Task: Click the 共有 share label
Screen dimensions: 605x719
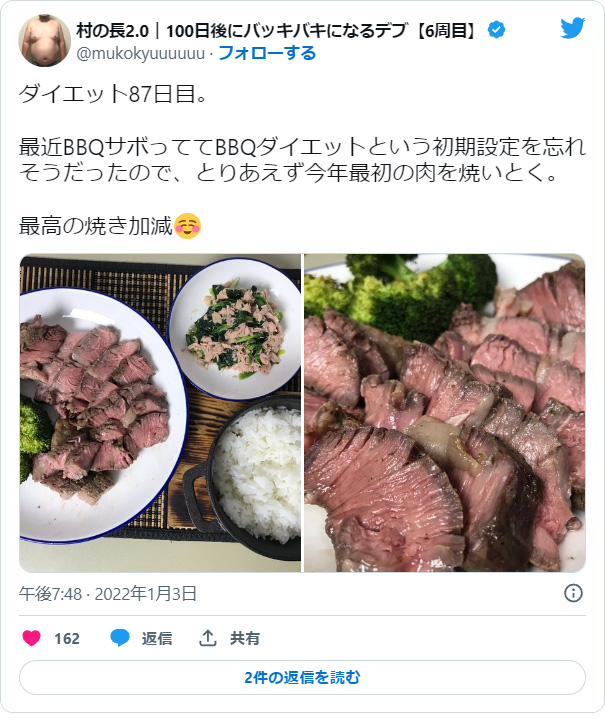Action: click(x=245, y=638)
